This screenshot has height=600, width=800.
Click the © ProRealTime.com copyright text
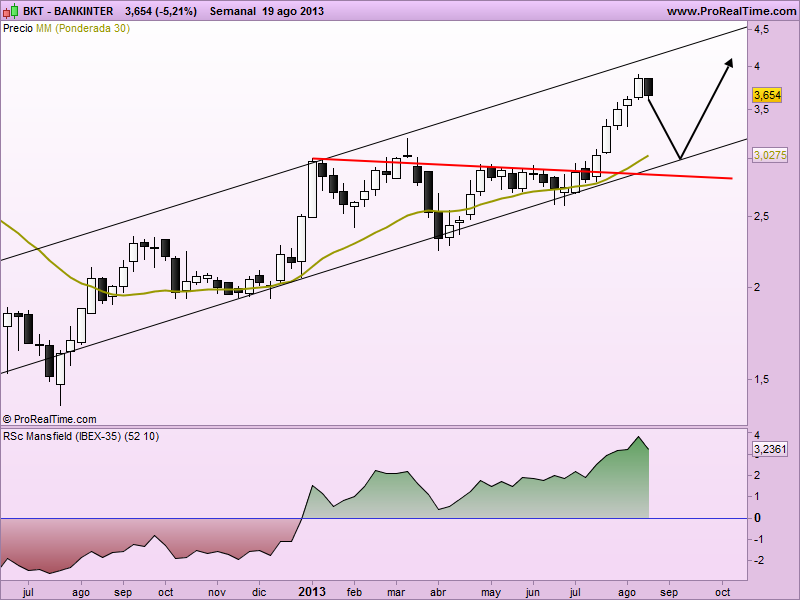pos(49,419)
